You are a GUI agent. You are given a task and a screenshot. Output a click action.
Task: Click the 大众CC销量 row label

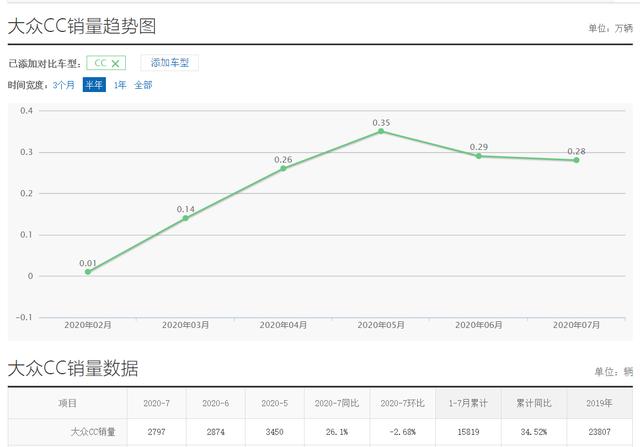tap(93, 432)
